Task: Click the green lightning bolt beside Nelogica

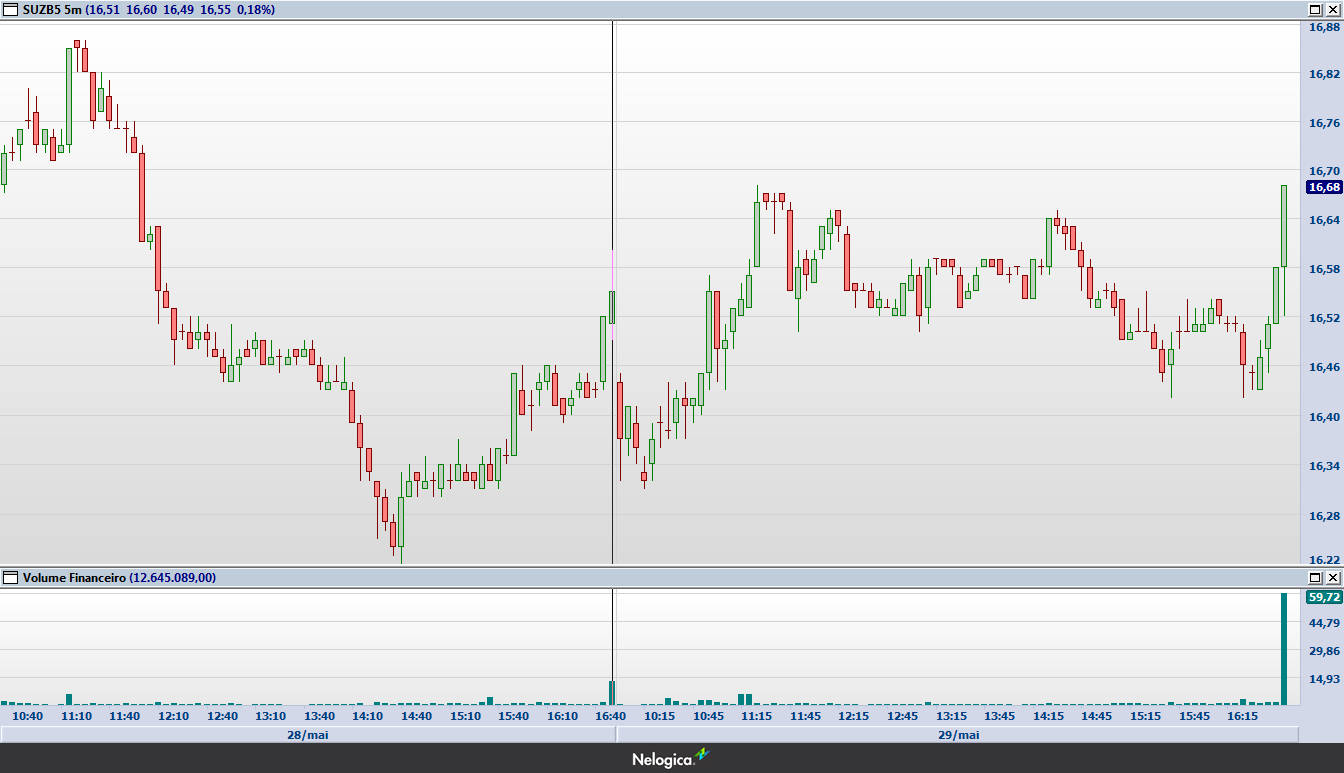Action: click(x=702, y=756)
